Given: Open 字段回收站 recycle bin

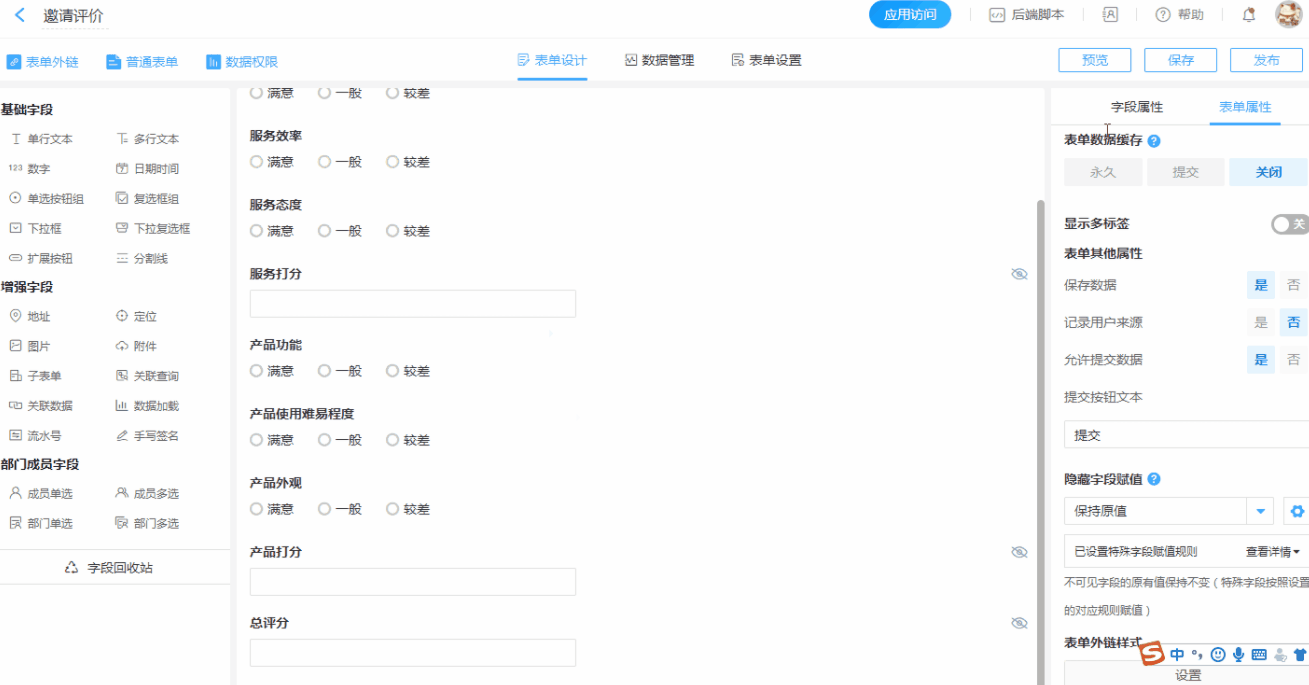Looking at the screenshot, I should [x=109, y=568].
